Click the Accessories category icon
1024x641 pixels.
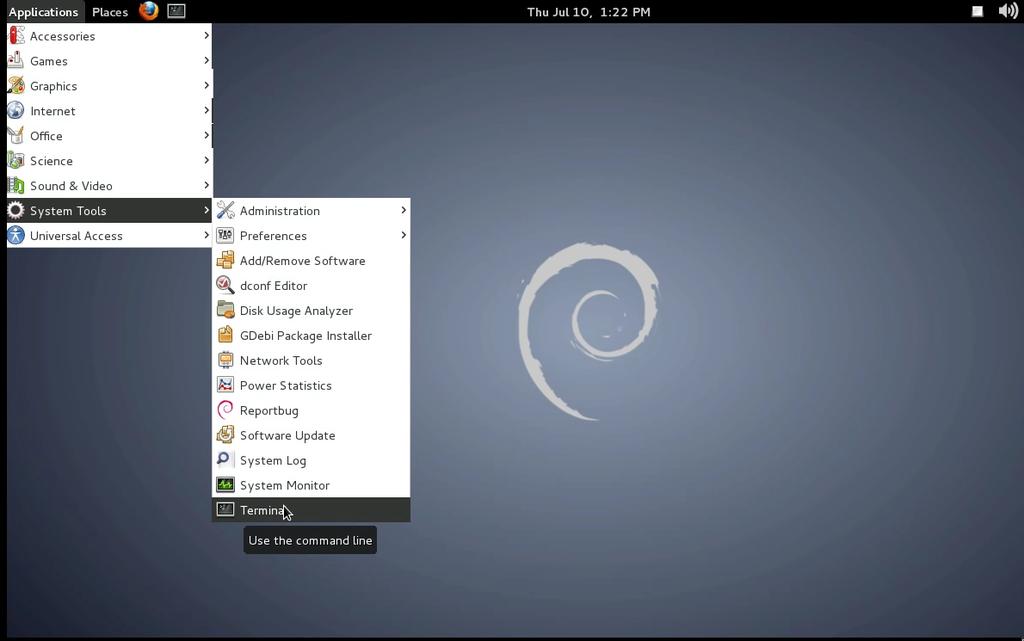16,36
